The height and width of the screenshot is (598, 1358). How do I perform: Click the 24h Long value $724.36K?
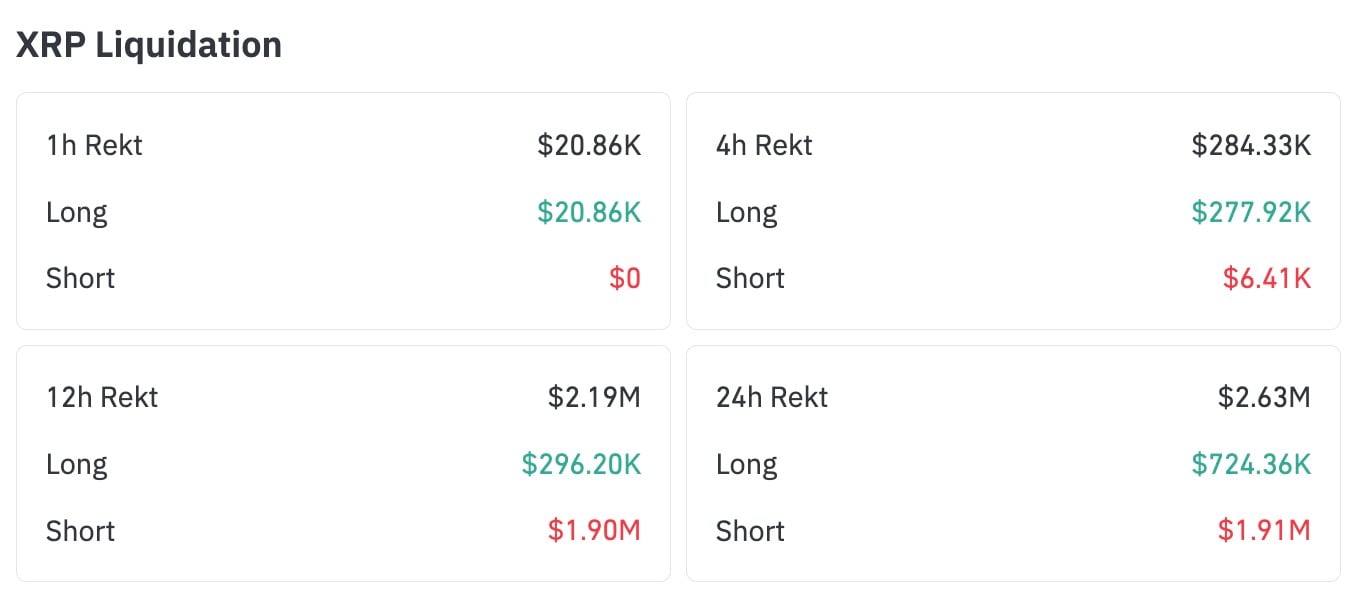[x=1251, y=464]
